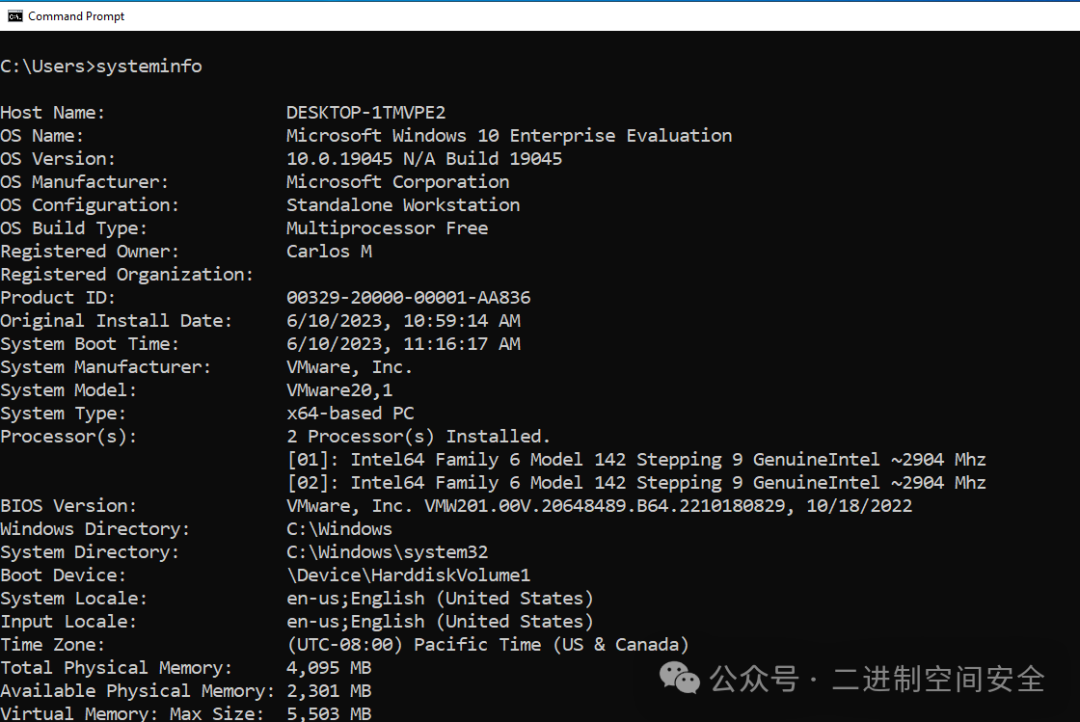Click the registered owner "Carlos M"

click(329, 251)
